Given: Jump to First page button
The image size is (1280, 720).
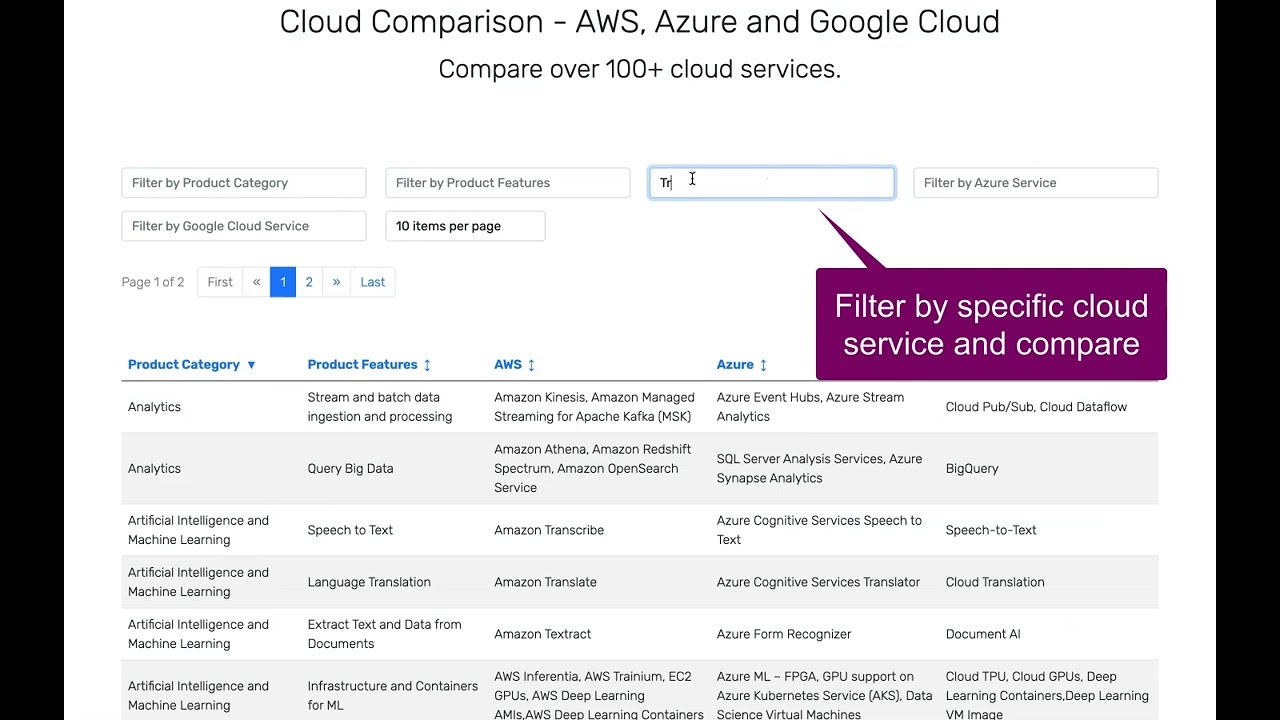Looking at the screenshot, I should click(220, 282).
